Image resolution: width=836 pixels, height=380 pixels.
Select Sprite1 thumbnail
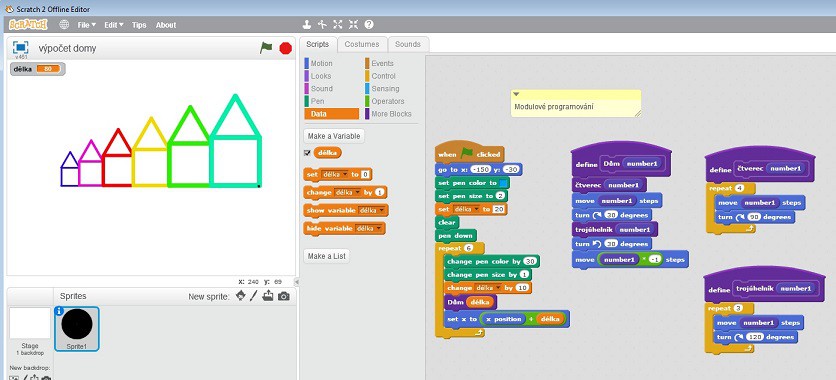pos(77,328)
